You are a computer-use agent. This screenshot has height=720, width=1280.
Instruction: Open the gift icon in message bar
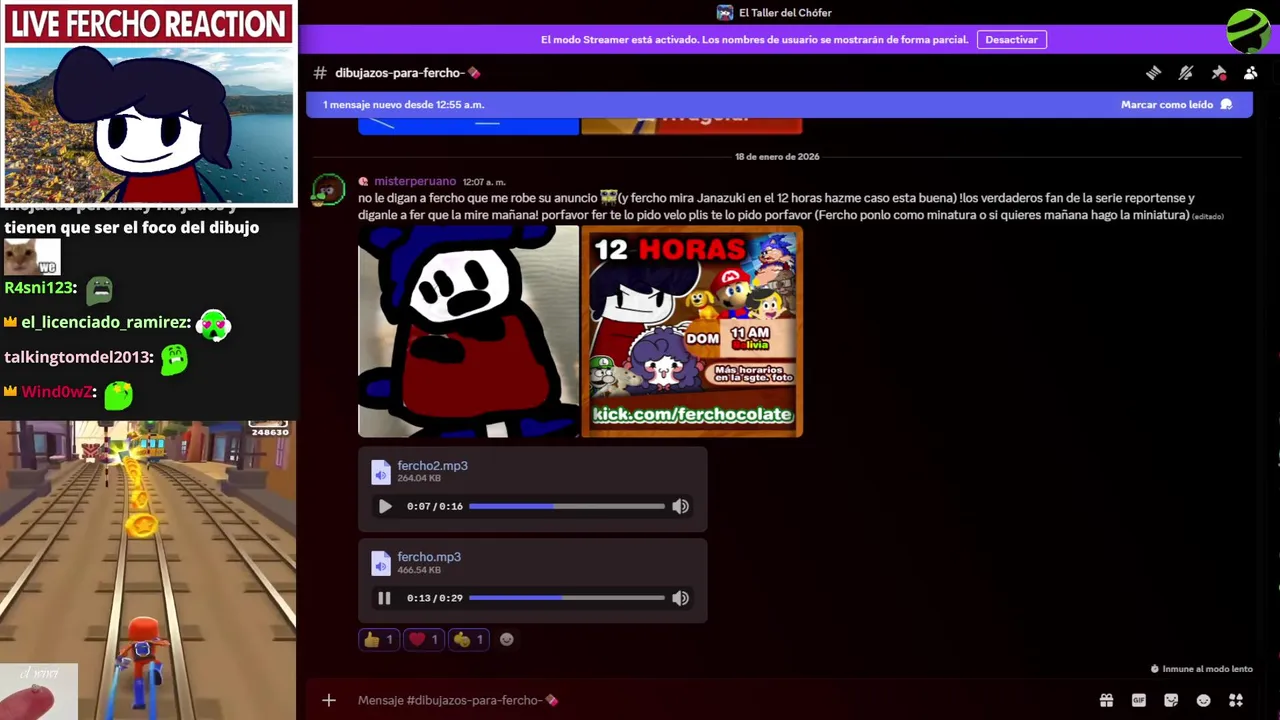coord(1106,700)
